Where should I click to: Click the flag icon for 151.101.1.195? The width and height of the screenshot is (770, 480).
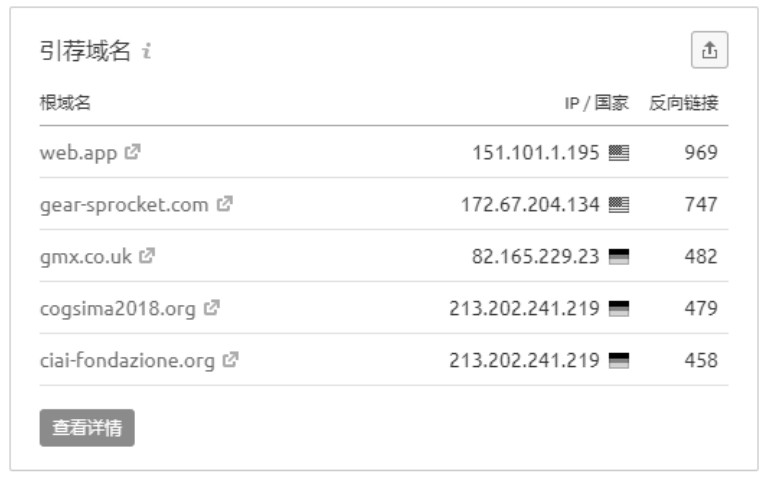tap(618, 153)
